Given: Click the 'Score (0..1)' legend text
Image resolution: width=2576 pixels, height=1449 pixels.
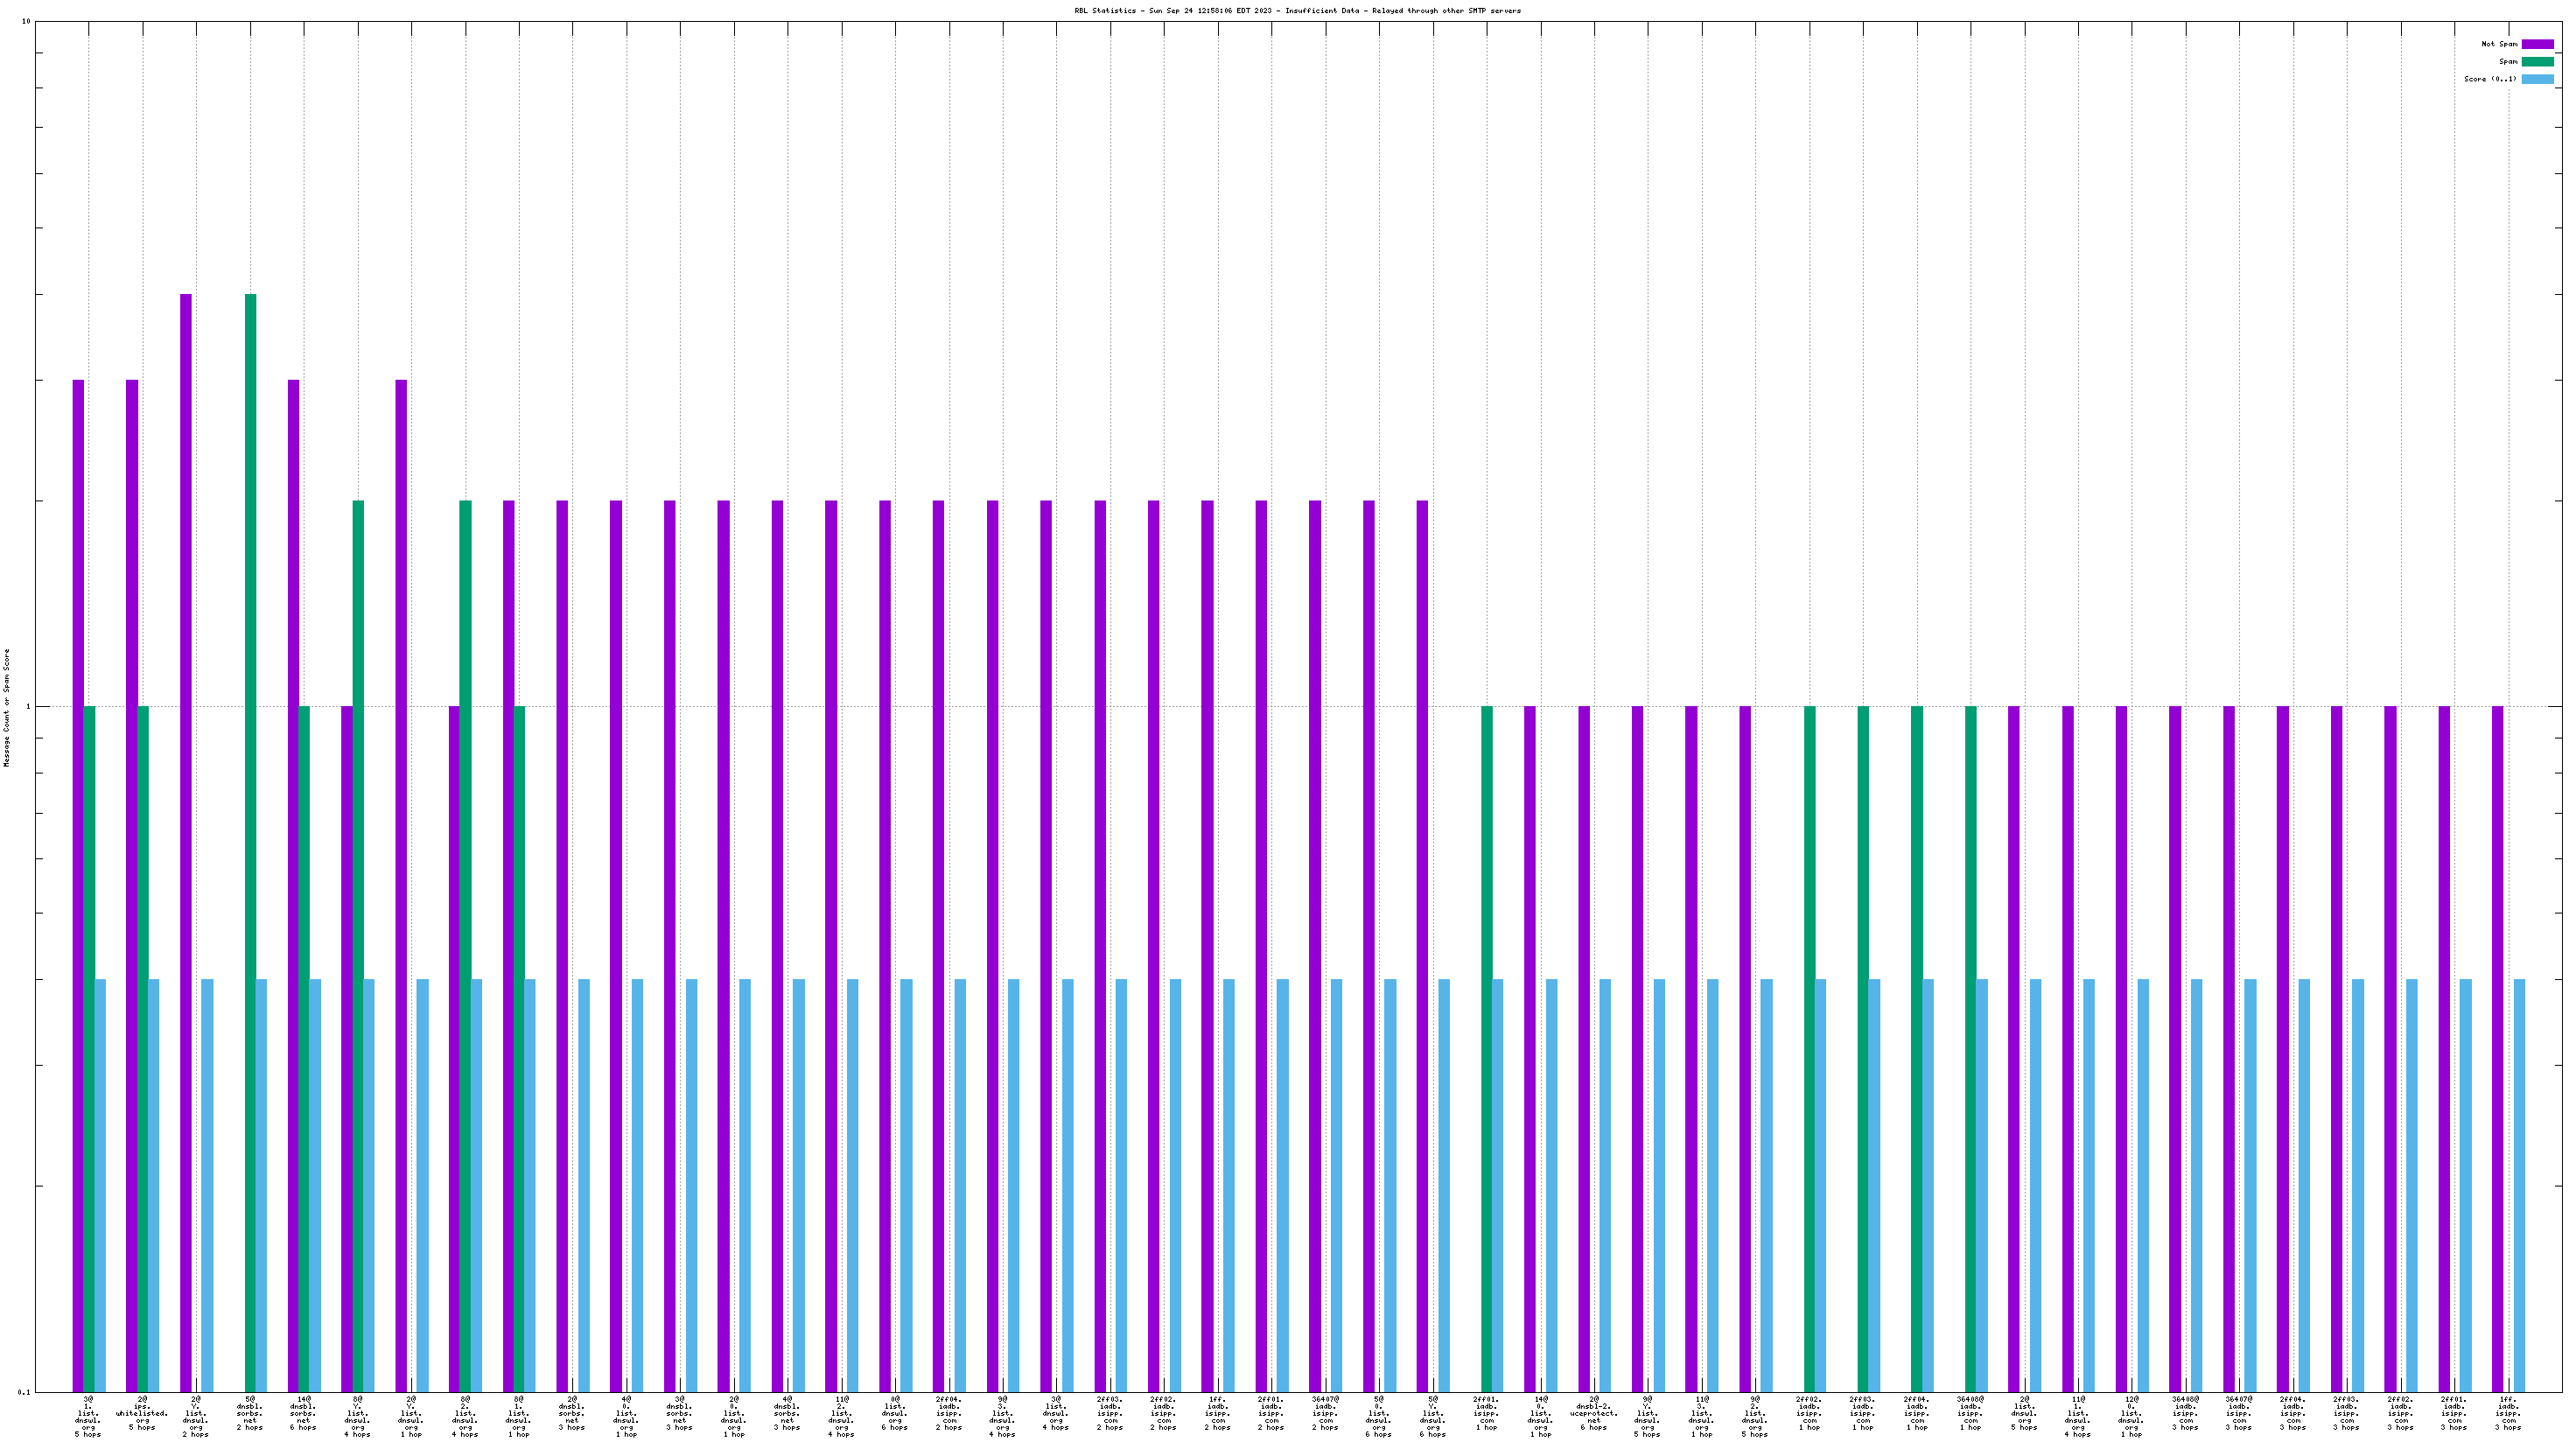Looking at the screenshot, I should [x=2490, y=79].
